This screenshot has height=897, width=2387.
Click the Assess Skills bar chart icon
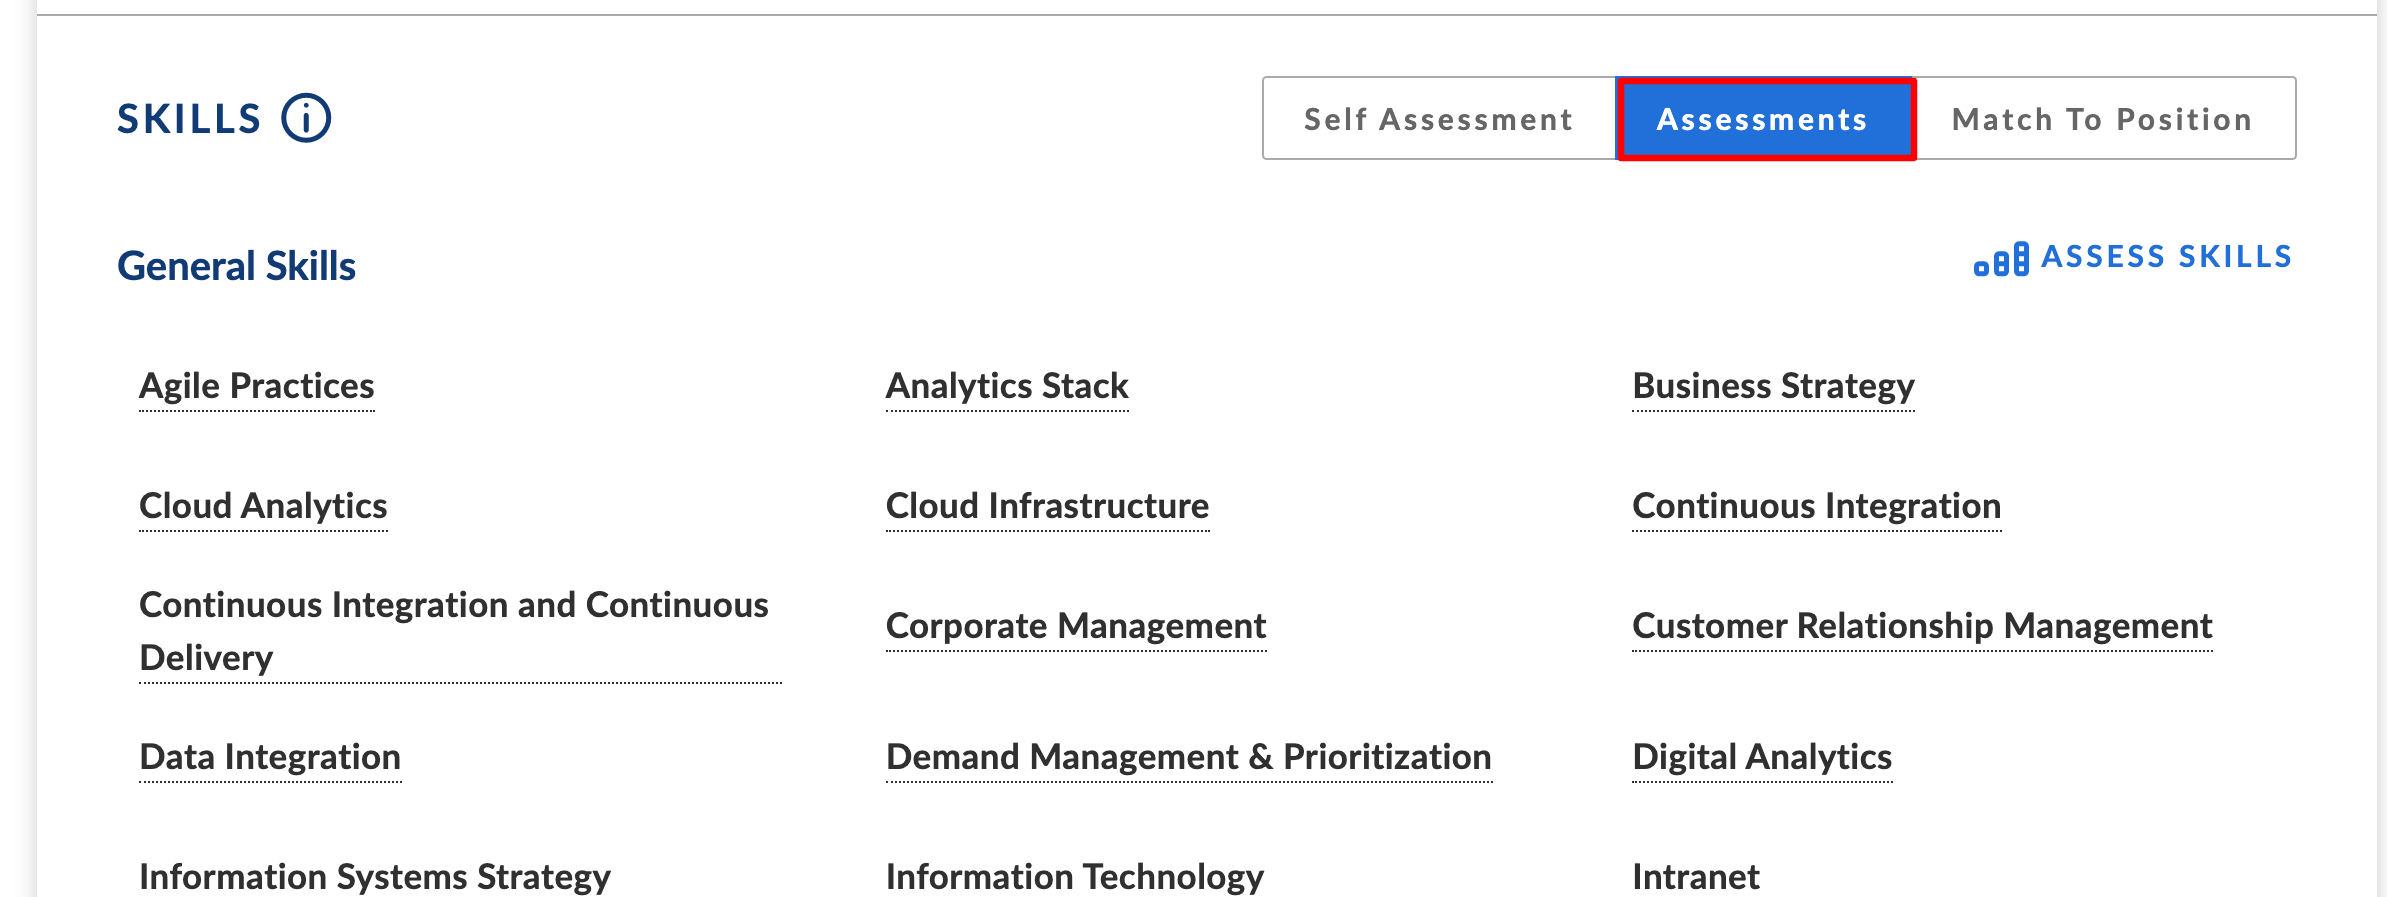click(2001, 259)
